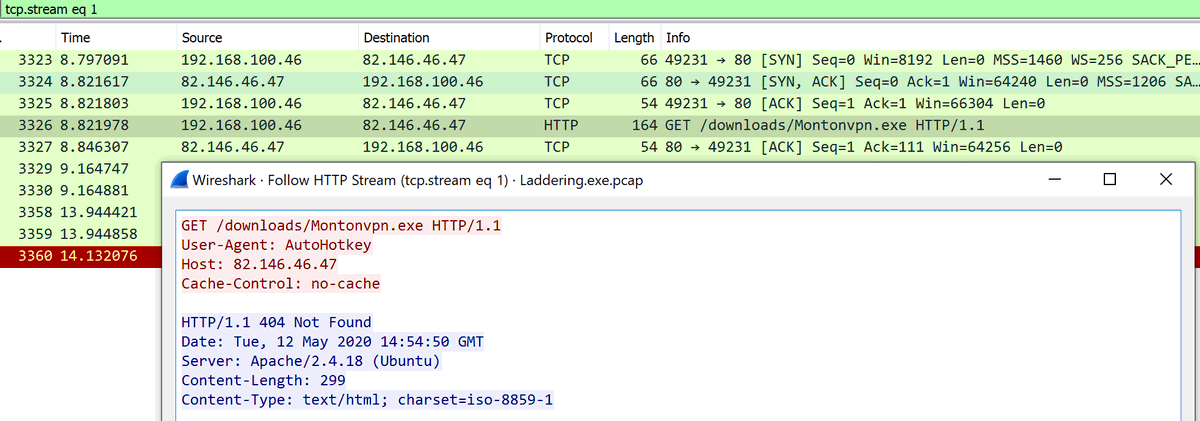The width and height of the screenshot is (1200, 421).
Task: Click the 'GET /downloads/Montonvpn.exe HTTP/1.1' request line in stream
Action: click(341, 226)
